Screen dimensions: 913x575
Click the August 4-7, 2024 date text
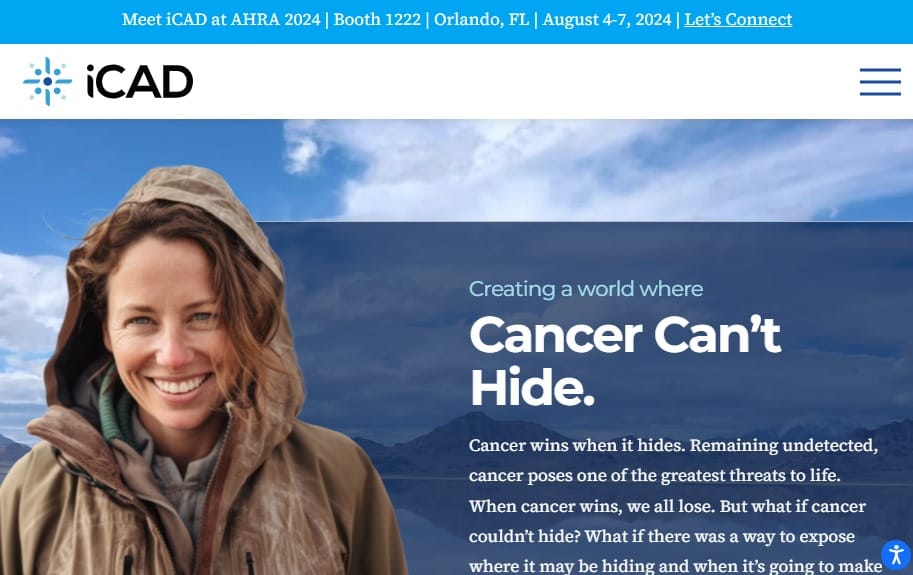tap(607, 19)
